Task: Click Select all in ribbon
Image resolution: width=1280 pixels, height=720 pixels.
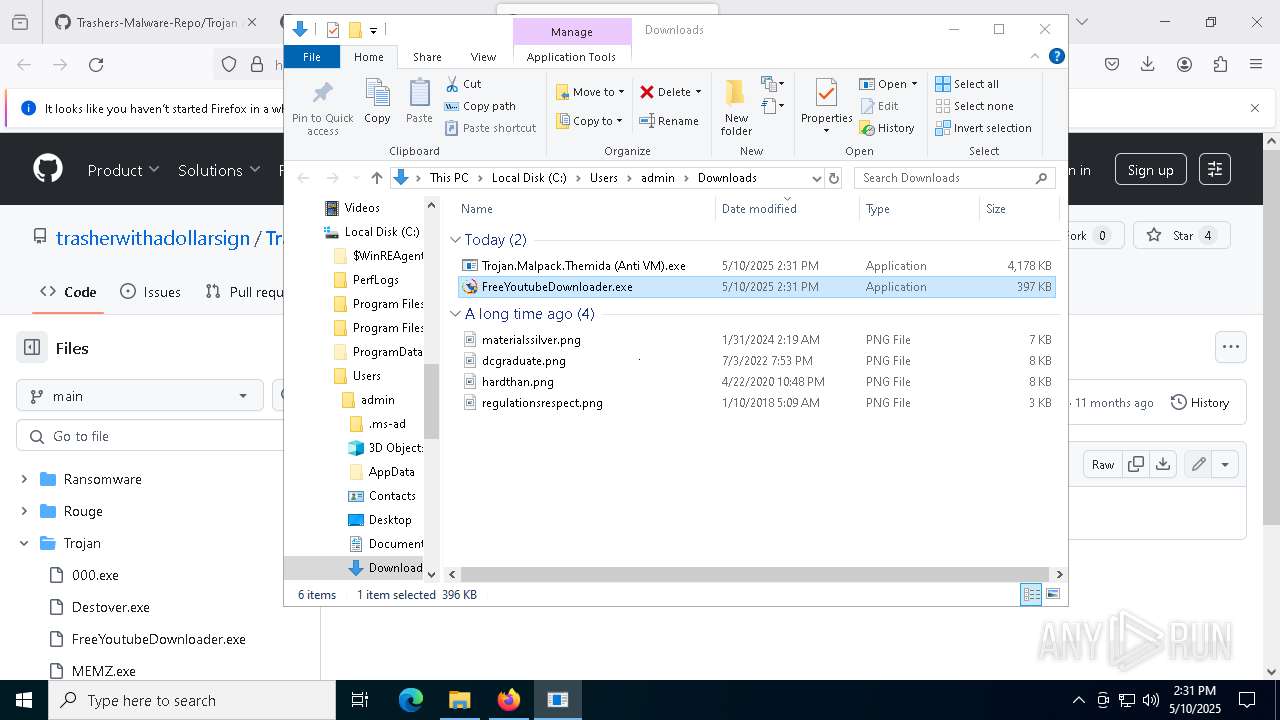Action: [x=967, y=84]
